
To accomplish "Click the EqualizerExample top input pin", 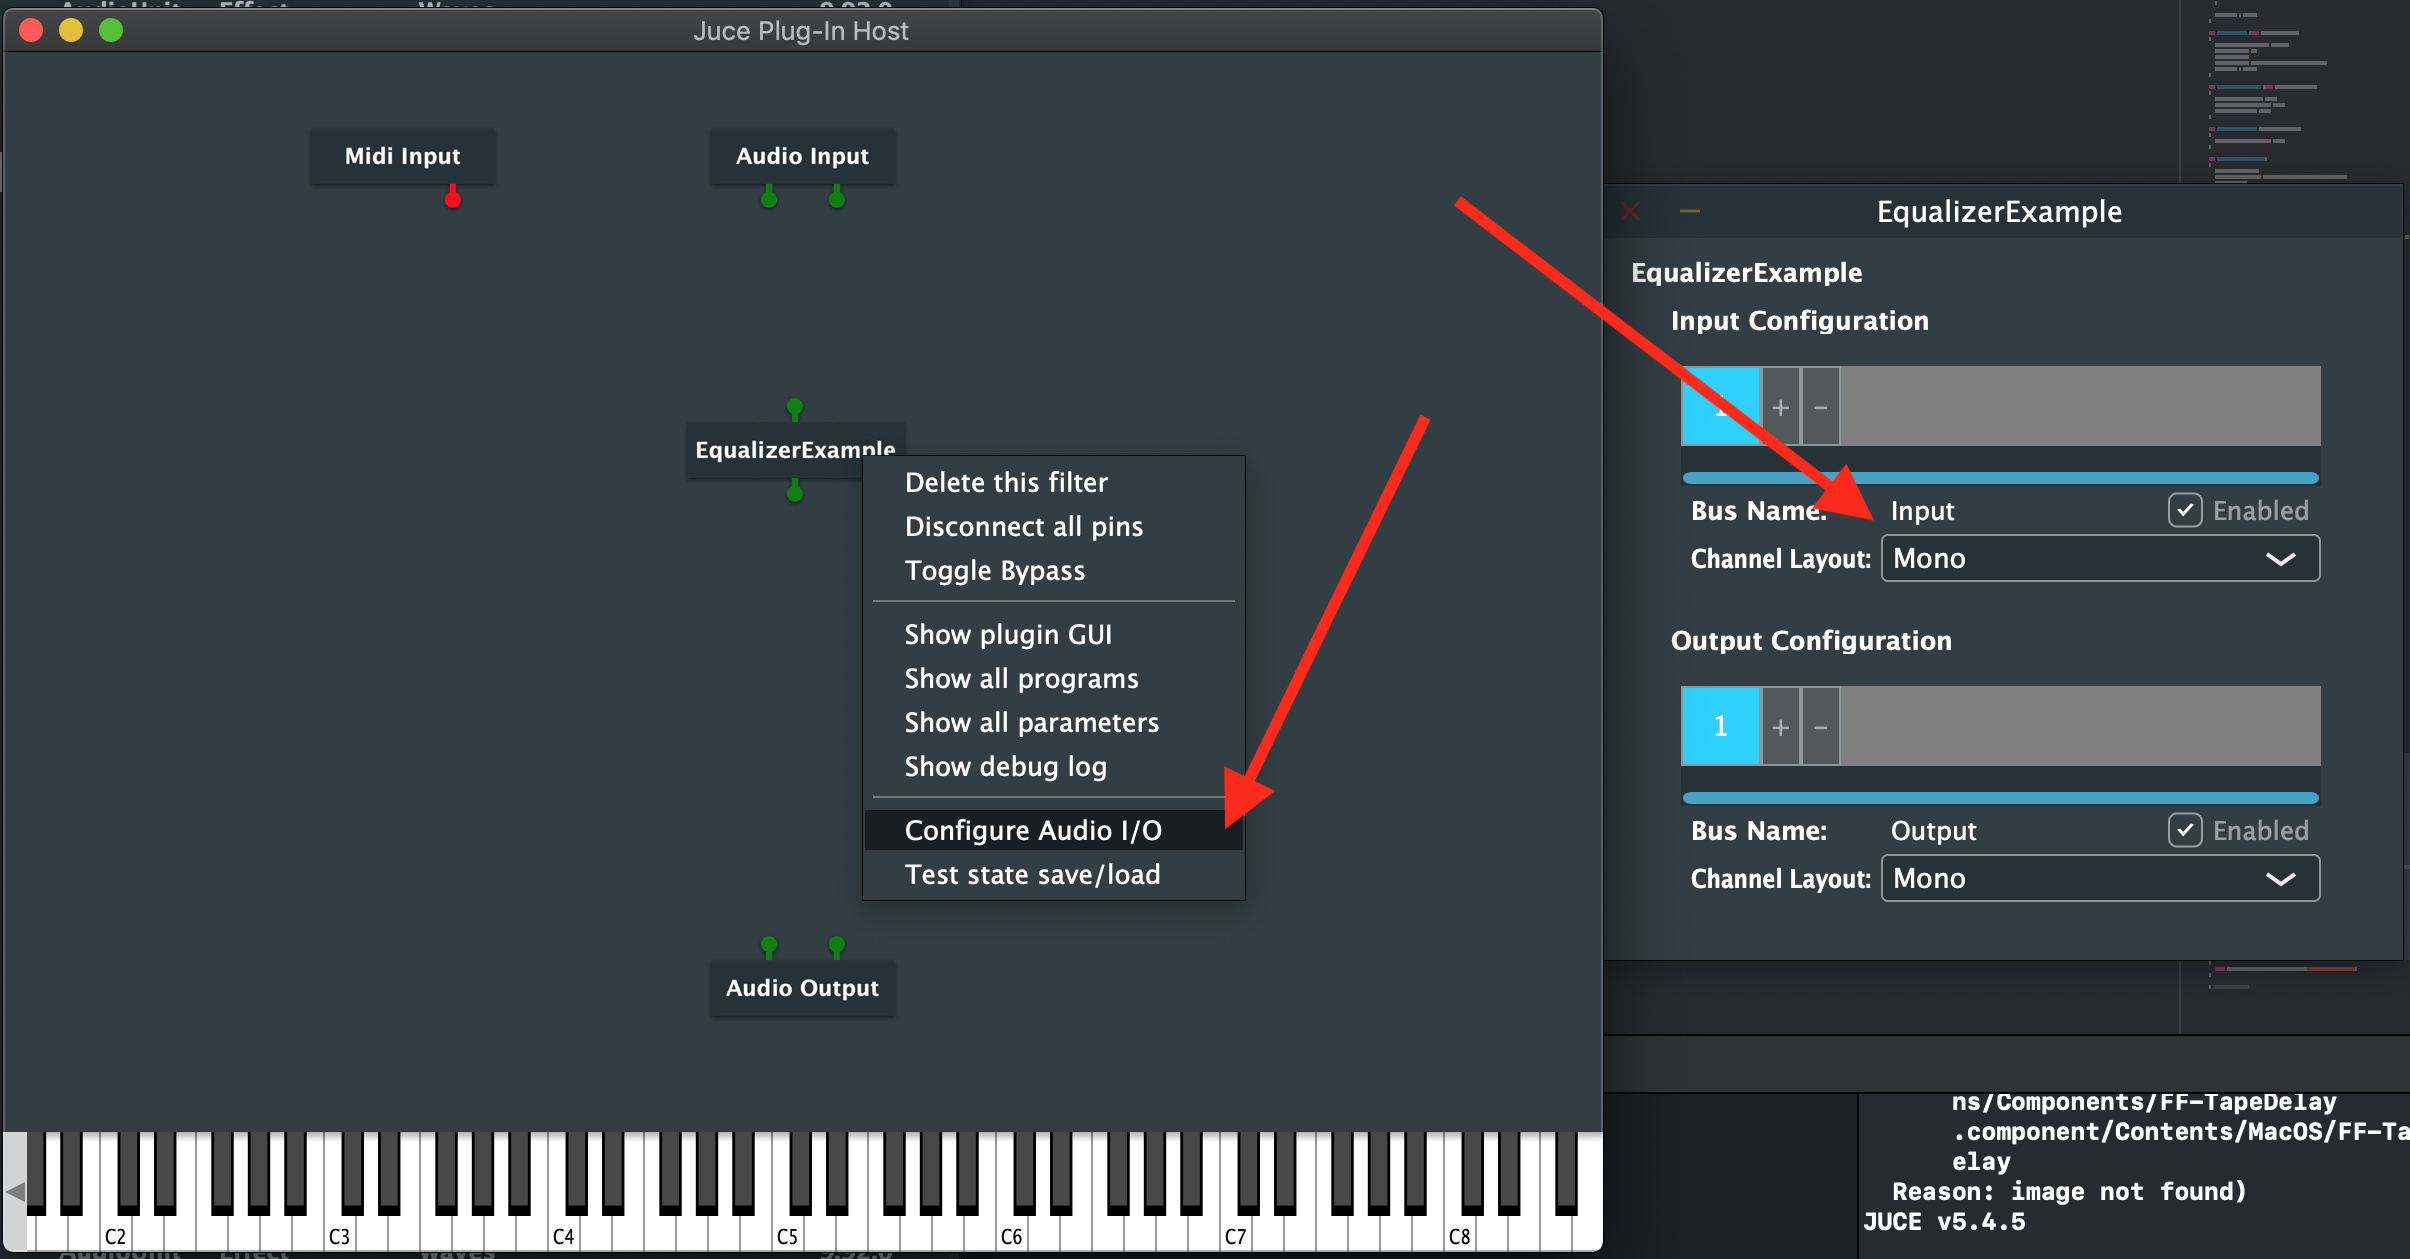I will 795,408.
